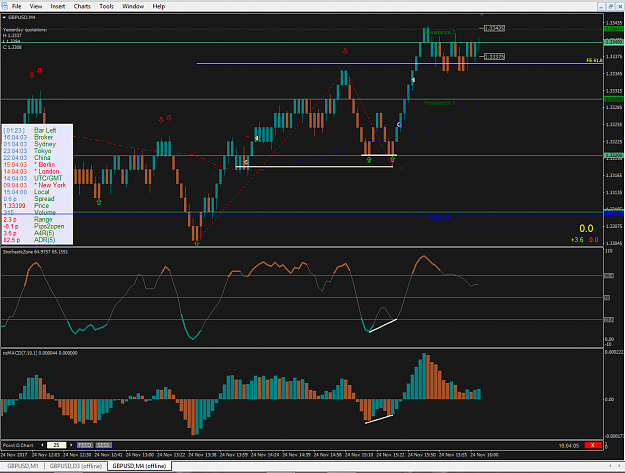Image resolution: width=625 pixels, height=473 pixels.
Task: Select the 1.33425 price label
Action: coord(494,28)
